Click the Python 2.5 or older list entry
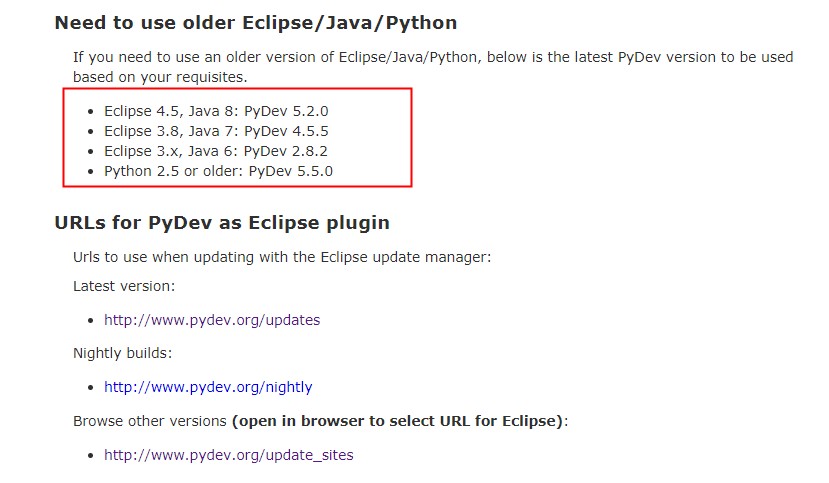Viewport: 829px width, 483px height. 218,171
